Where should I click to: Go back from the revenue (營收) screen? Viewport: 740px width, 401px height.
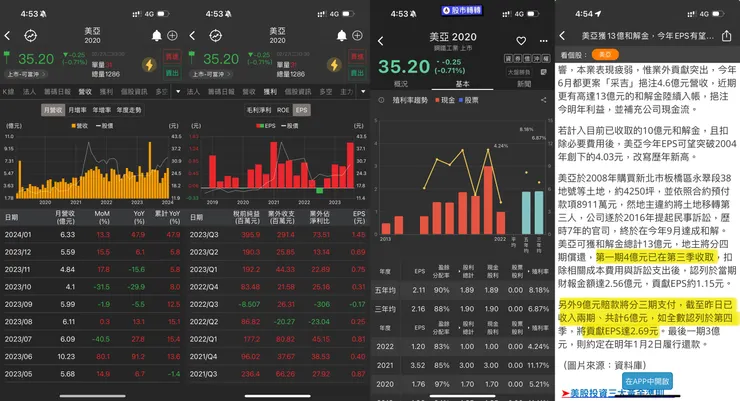coord(7,35)
